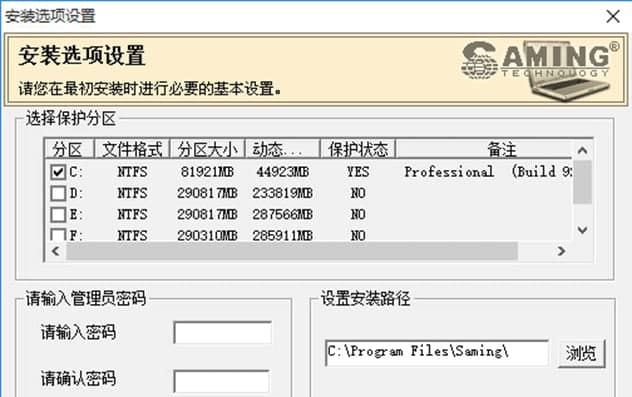Close the 安装选项设置 dialog
This screenshot has height=397, width=632.
(x=613, y=17)
